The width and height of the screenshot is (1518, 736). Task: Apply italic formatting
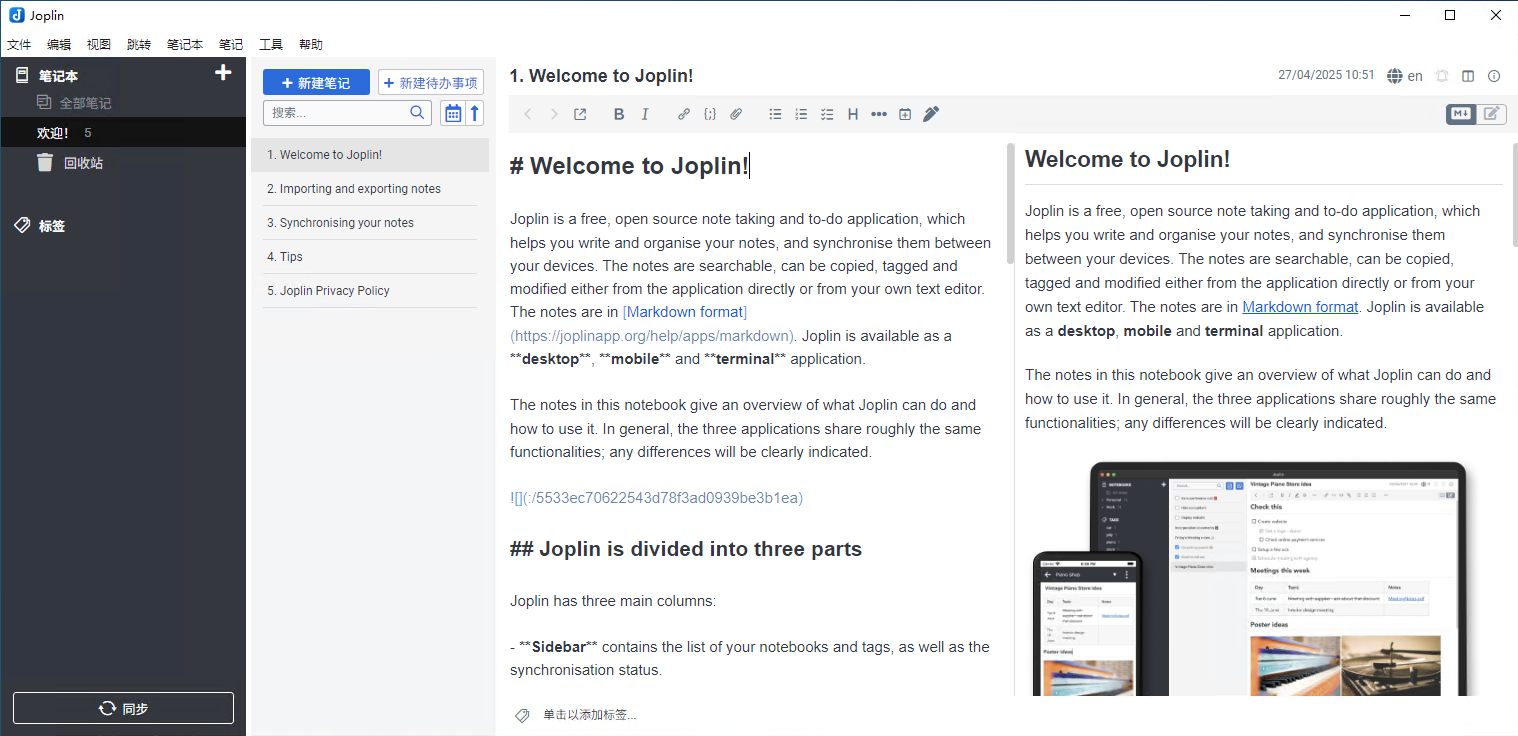coord(645,114)
